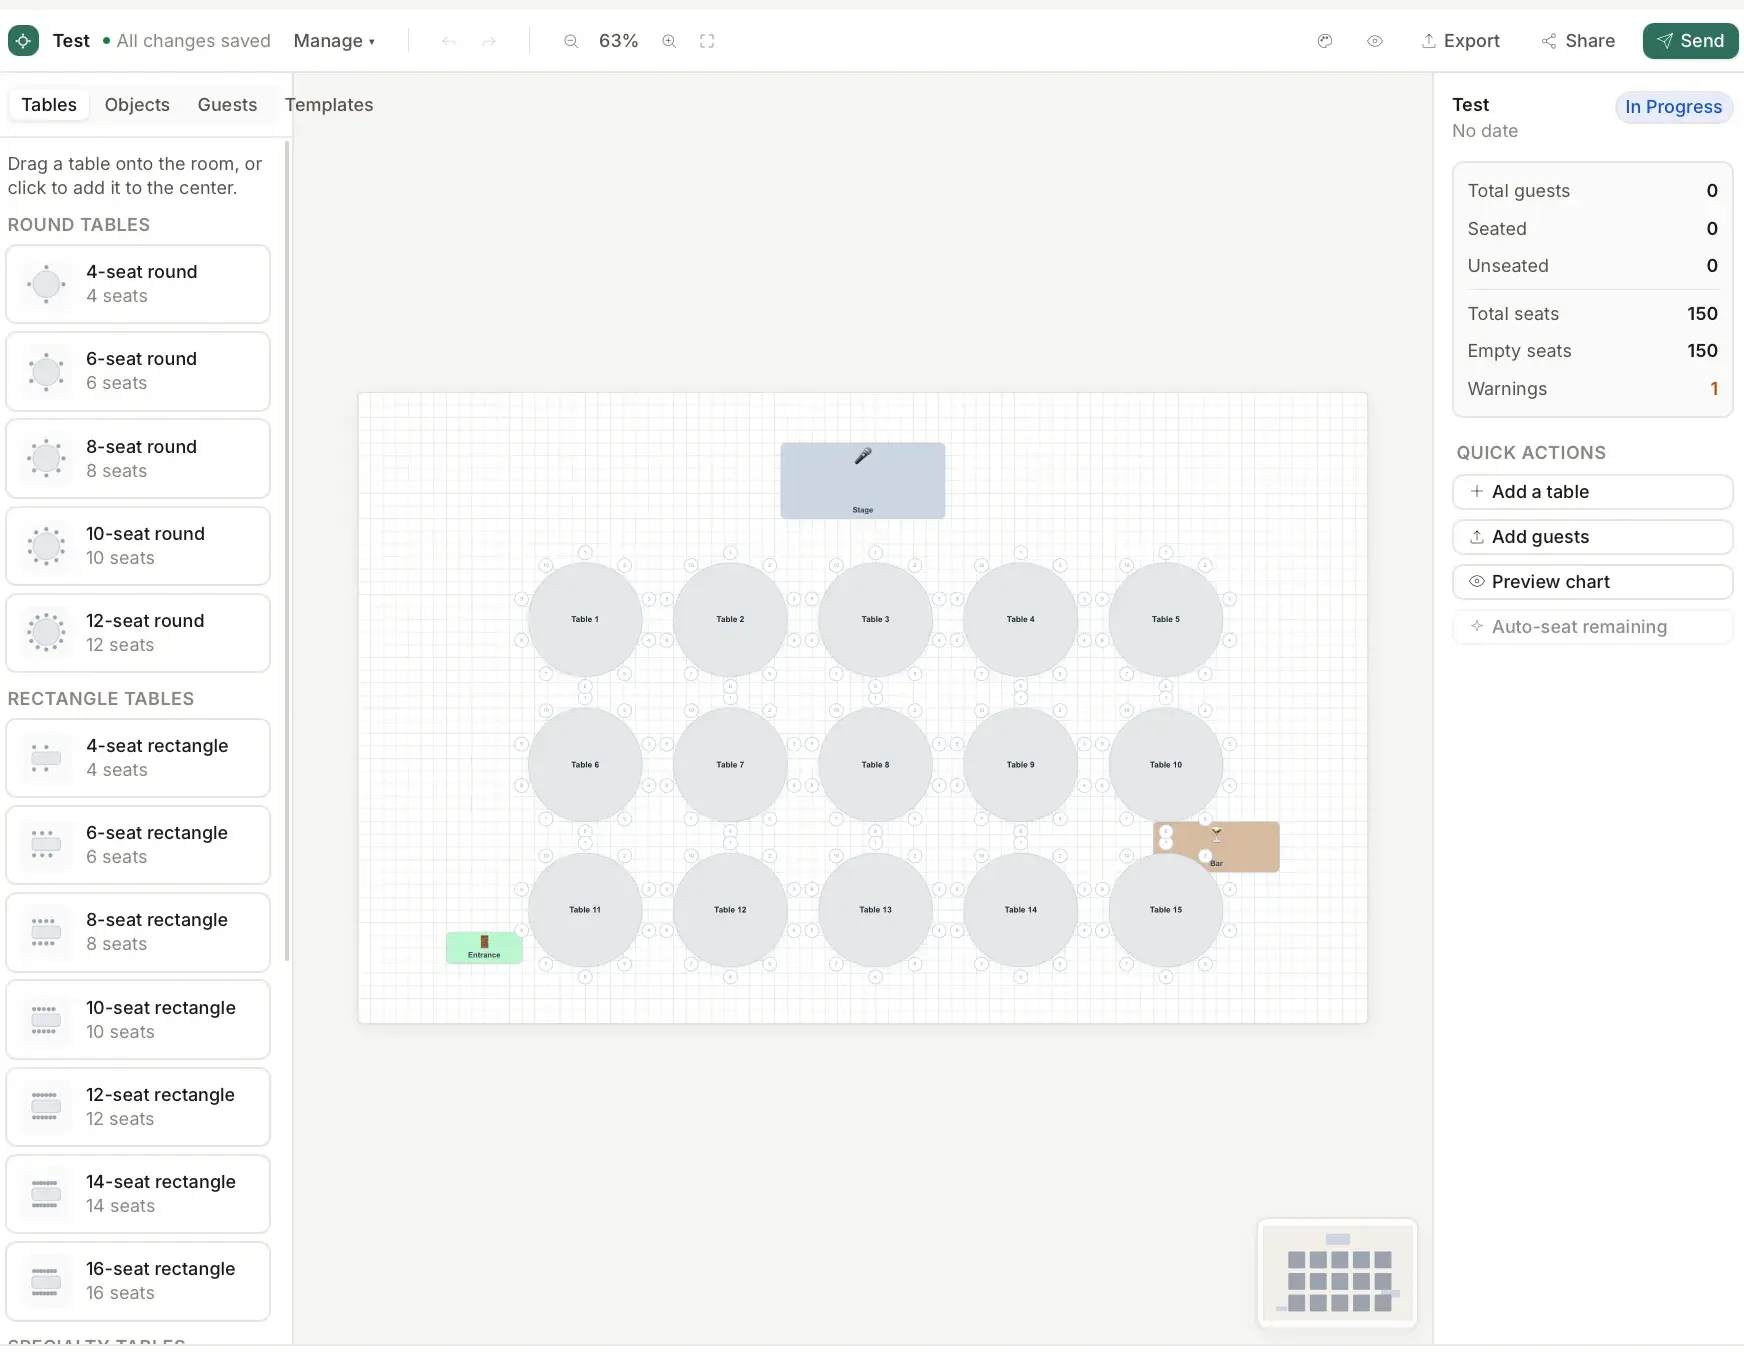
Task: Click the redo arrow icon
Action: coord(489,41)
